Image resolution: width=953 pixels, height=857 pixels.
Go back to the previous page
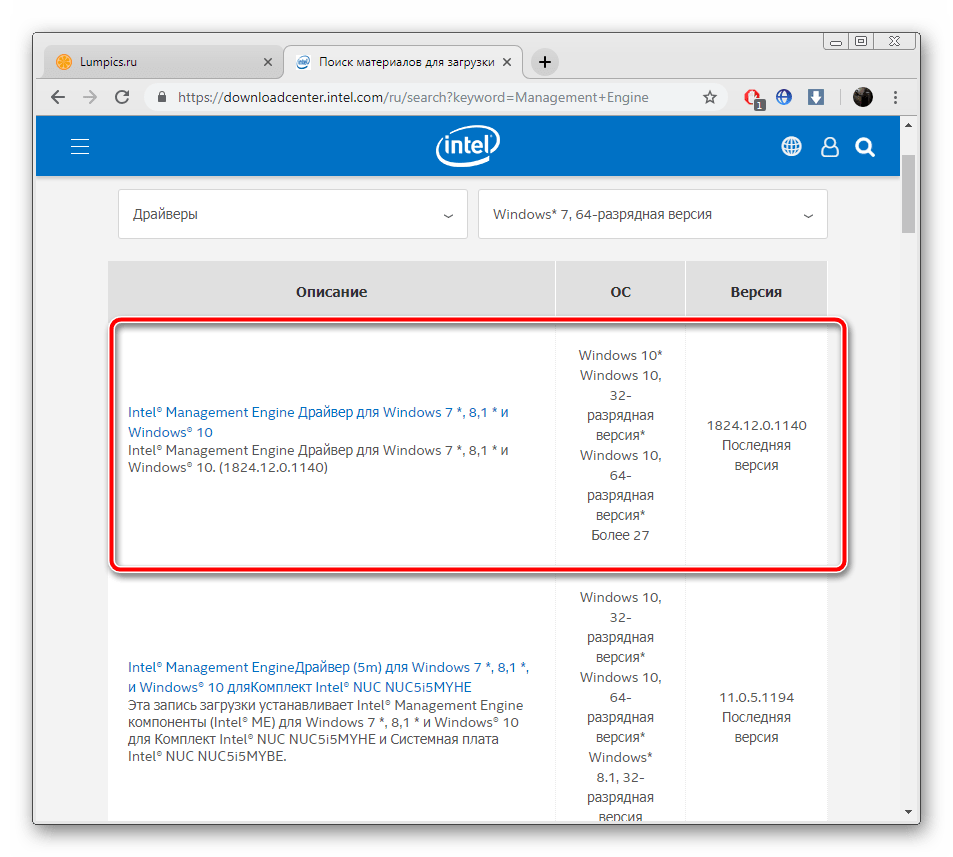tap(58, 97)
